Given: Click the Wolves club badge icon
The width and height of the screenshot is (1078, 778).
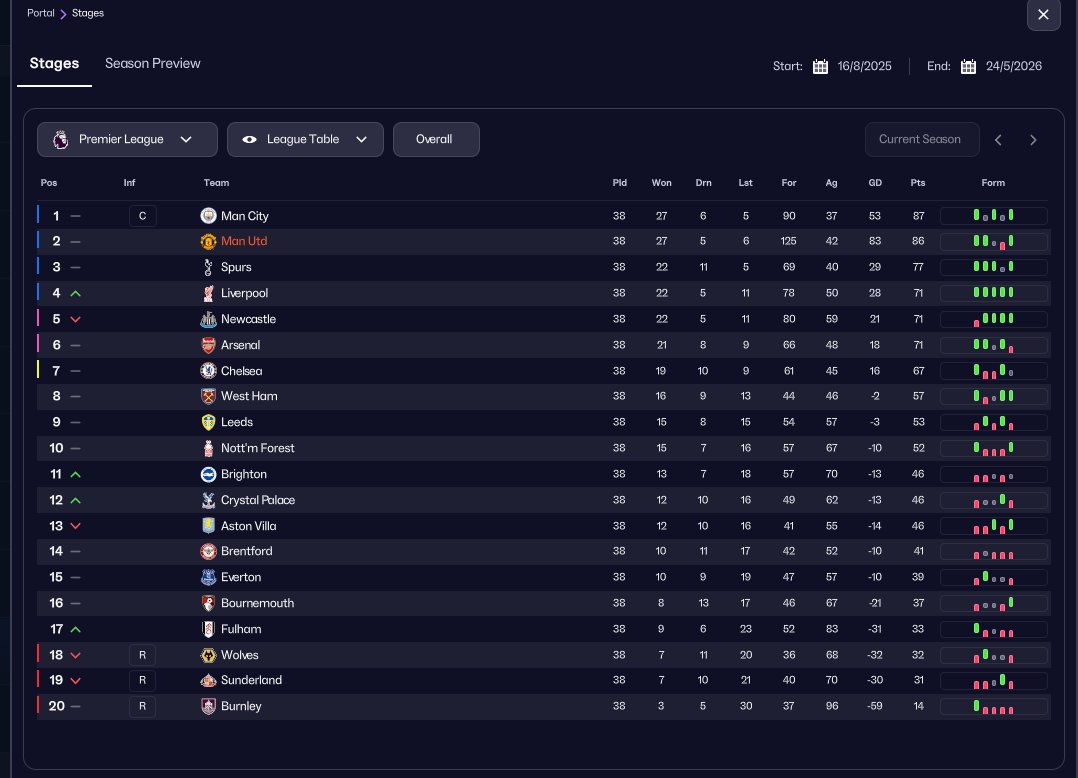Looking at the screenshot, I should click(208, 655).
